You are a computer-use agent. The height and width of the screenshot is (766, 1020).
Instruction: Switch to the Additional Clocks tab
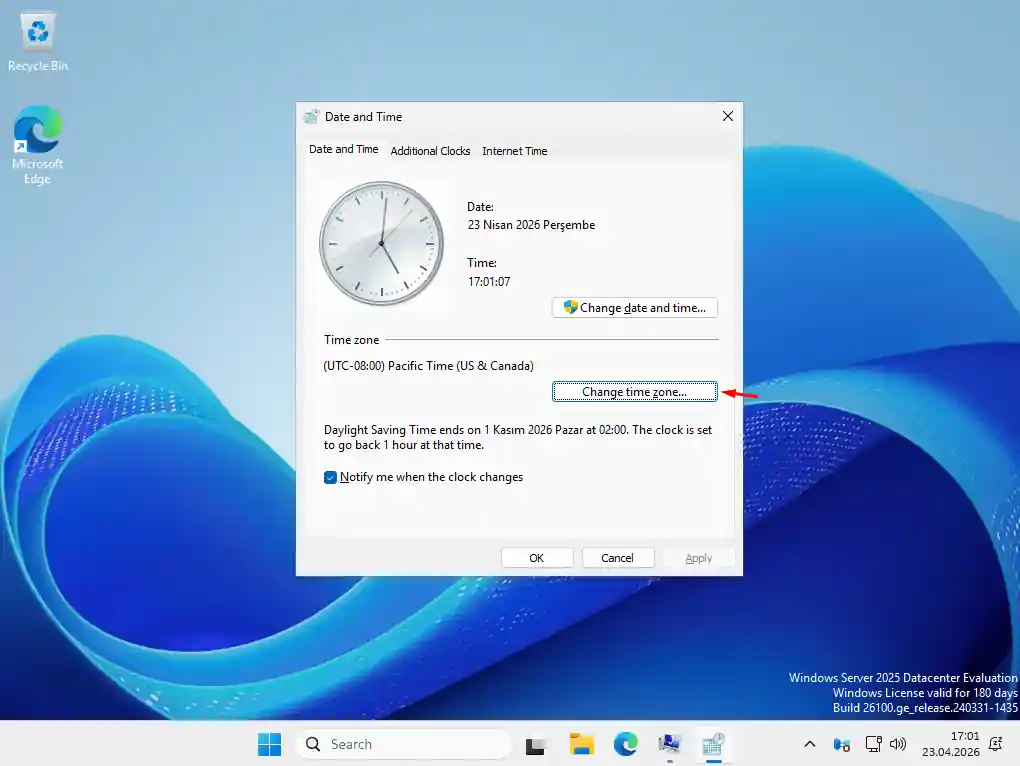coord(430,151)
